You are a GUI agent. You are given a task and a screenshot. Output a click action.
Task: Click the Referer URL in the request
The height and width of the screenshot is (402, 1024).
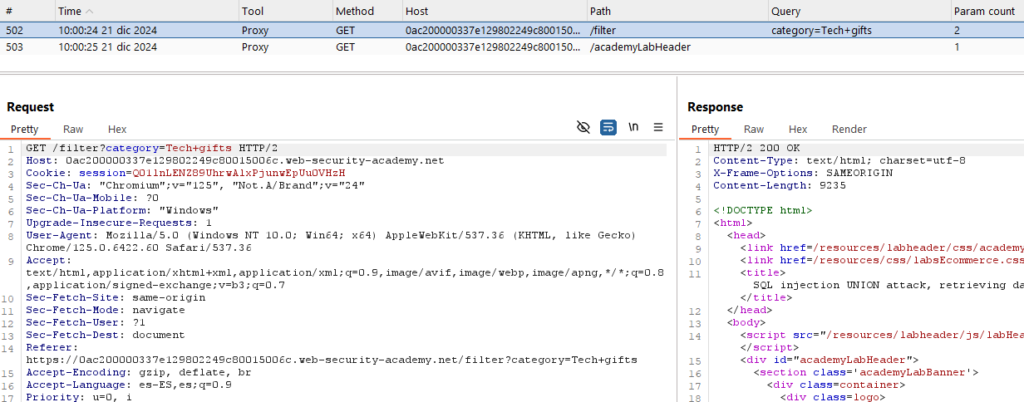point(331,360)
